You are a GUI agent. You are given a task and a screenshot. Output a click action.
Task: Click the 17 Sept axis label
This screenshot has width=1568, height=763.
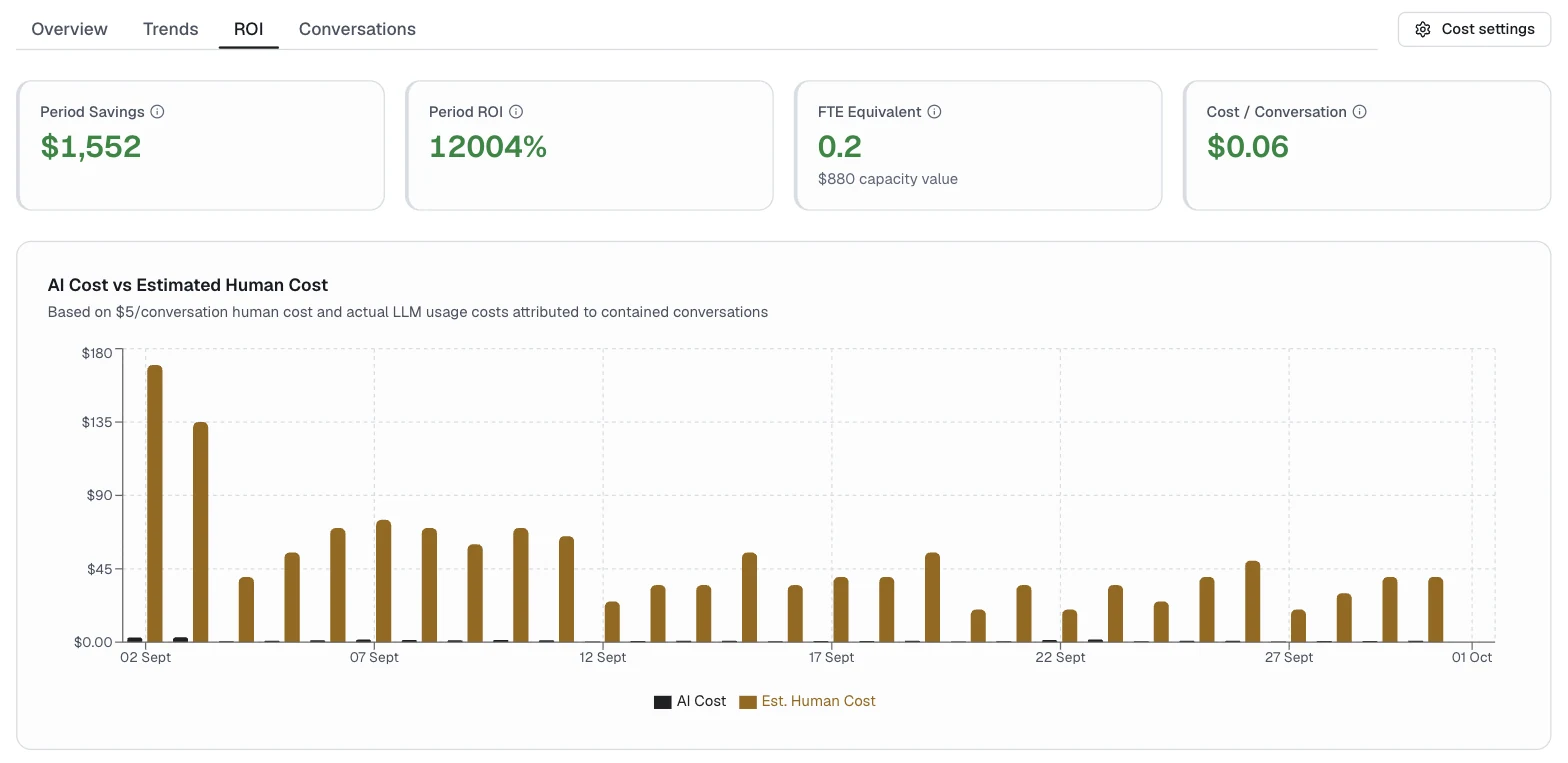(x=832, y=657)
